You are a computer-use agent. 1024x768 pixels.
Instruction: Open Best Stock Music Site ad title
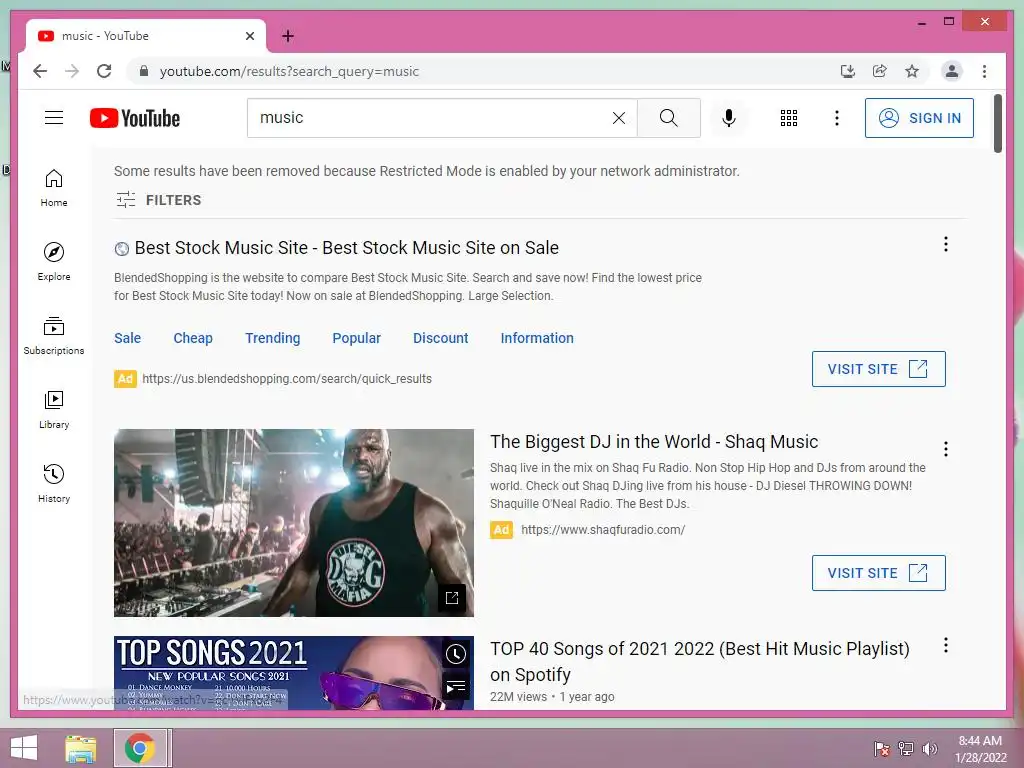pos(346,248)
